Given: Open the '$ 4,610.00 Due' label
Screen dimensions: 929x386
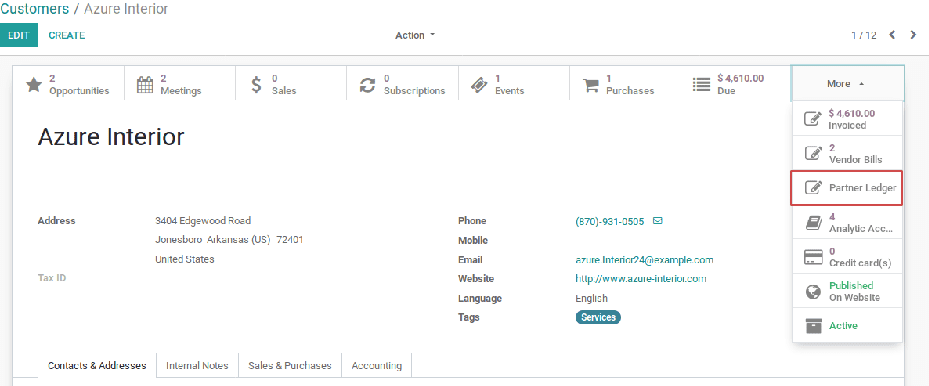Looking at the screenshot, I should [741, 85].
